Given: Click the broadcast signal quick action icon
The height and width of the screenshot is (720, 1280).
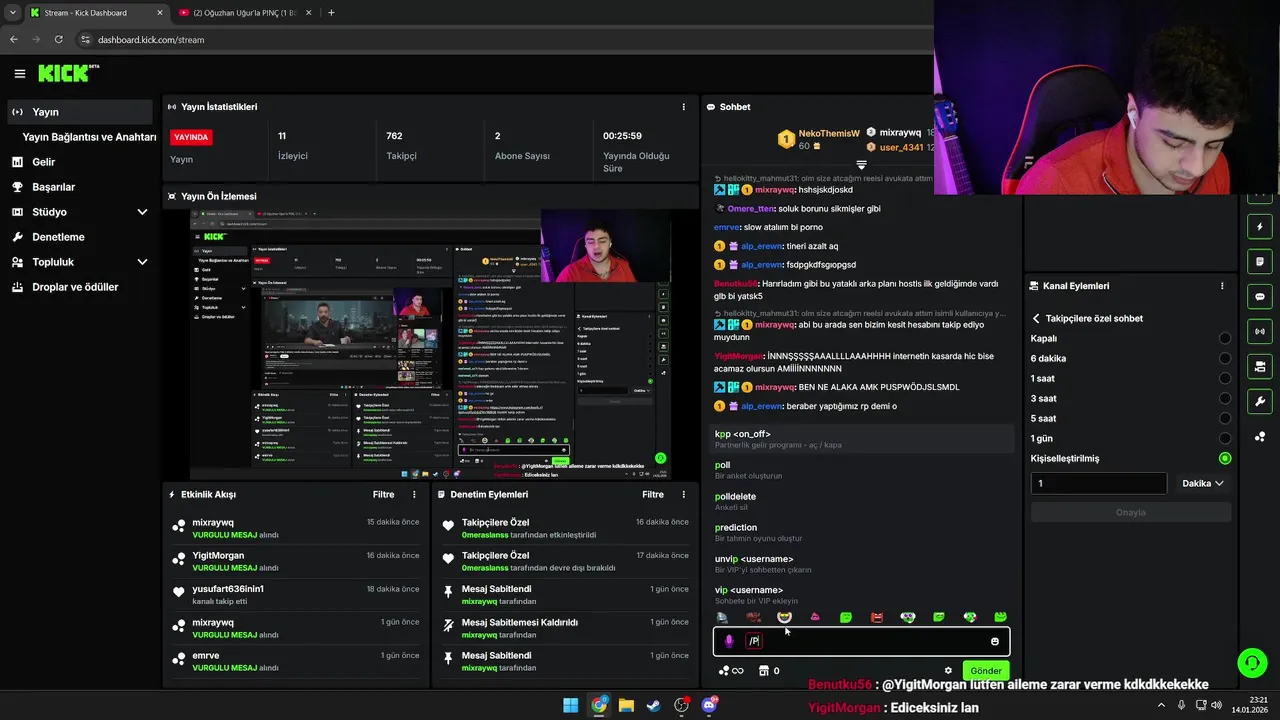Looking at the screenshot, I should click(1260, 332).
